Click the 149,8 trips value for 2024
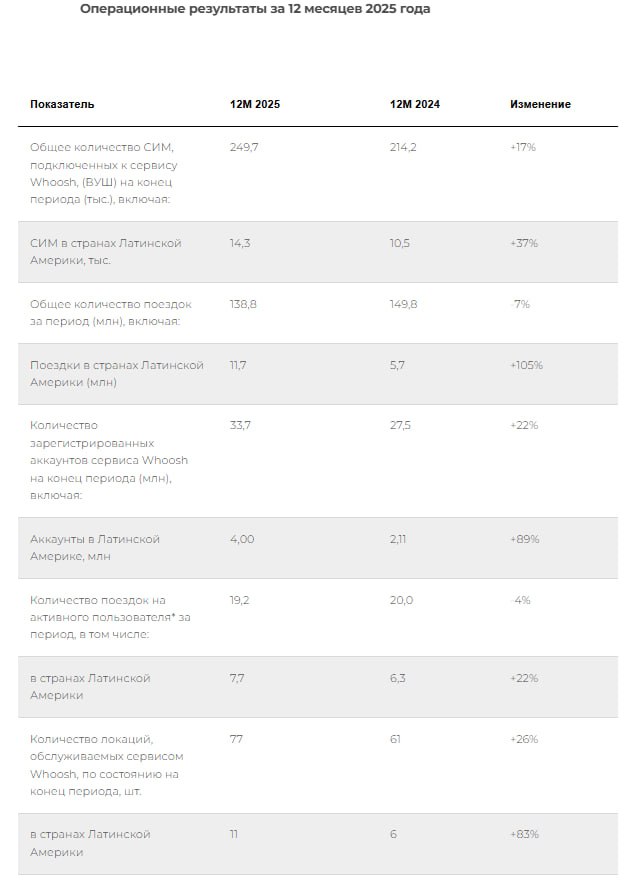Image resolution: width=630 pixels, height=885 pixels. (404, 304)
